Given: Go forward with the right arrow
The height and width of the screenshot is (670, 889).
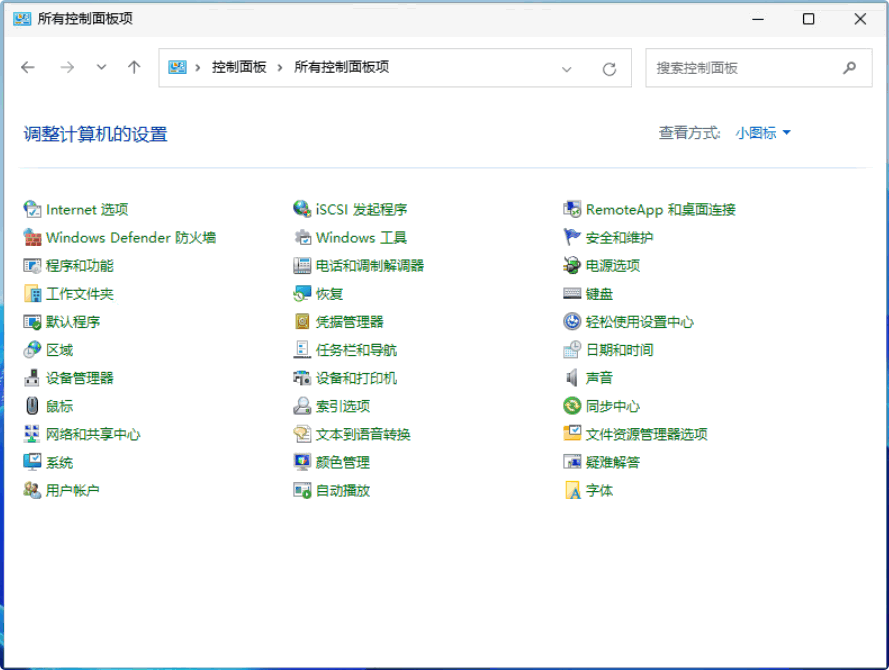Looking at the screenshot, I should [x=67, y=67].
